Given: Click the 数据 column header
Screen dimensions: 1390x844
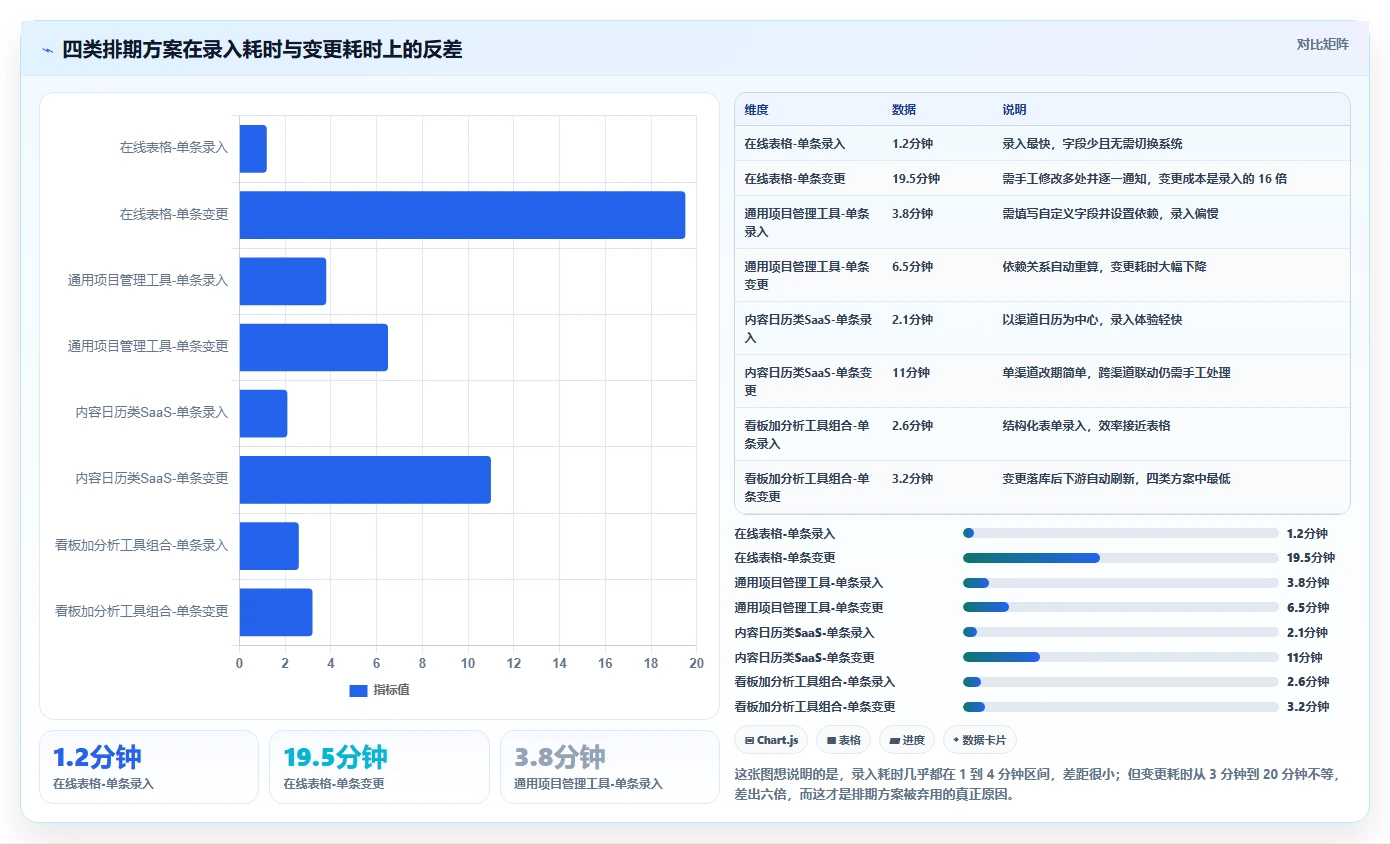Looking at the screenshot, I should tap(904, 110).
